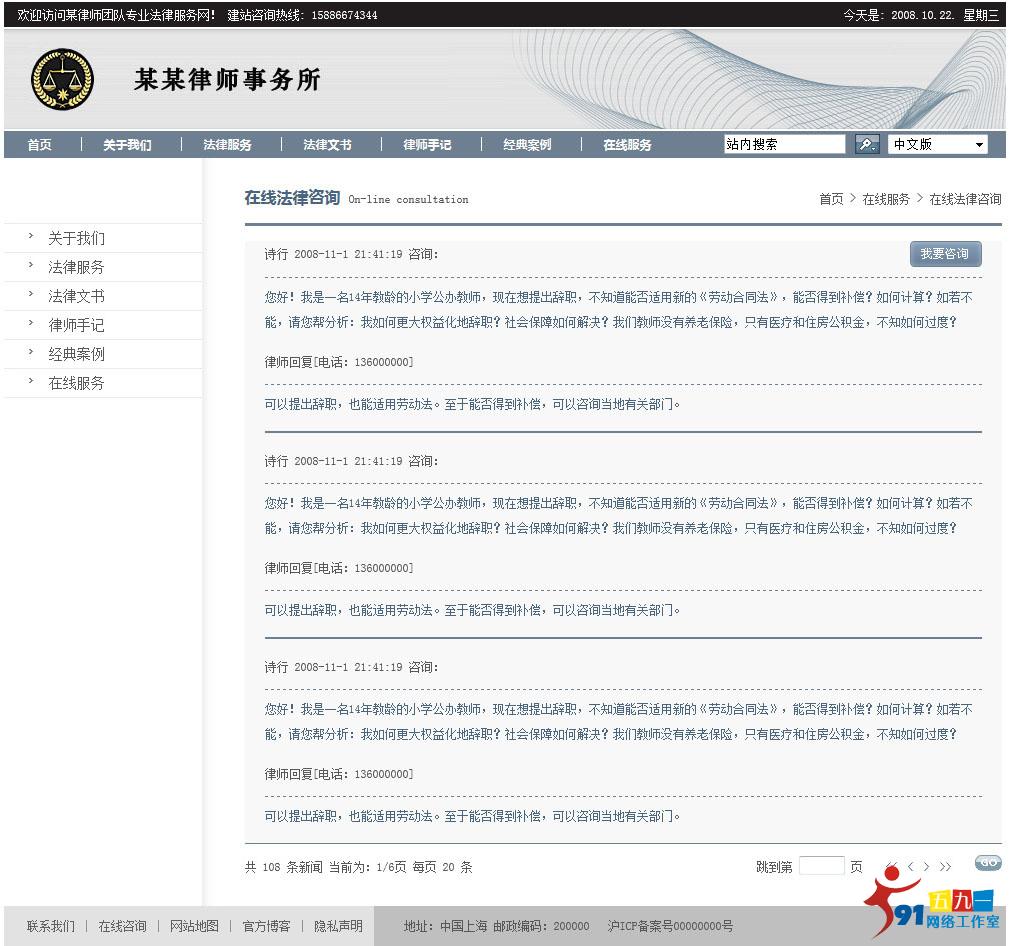Switch to the 首页 navigation tab
This screenshot has width=1010, height=946.
click(38, 144)
